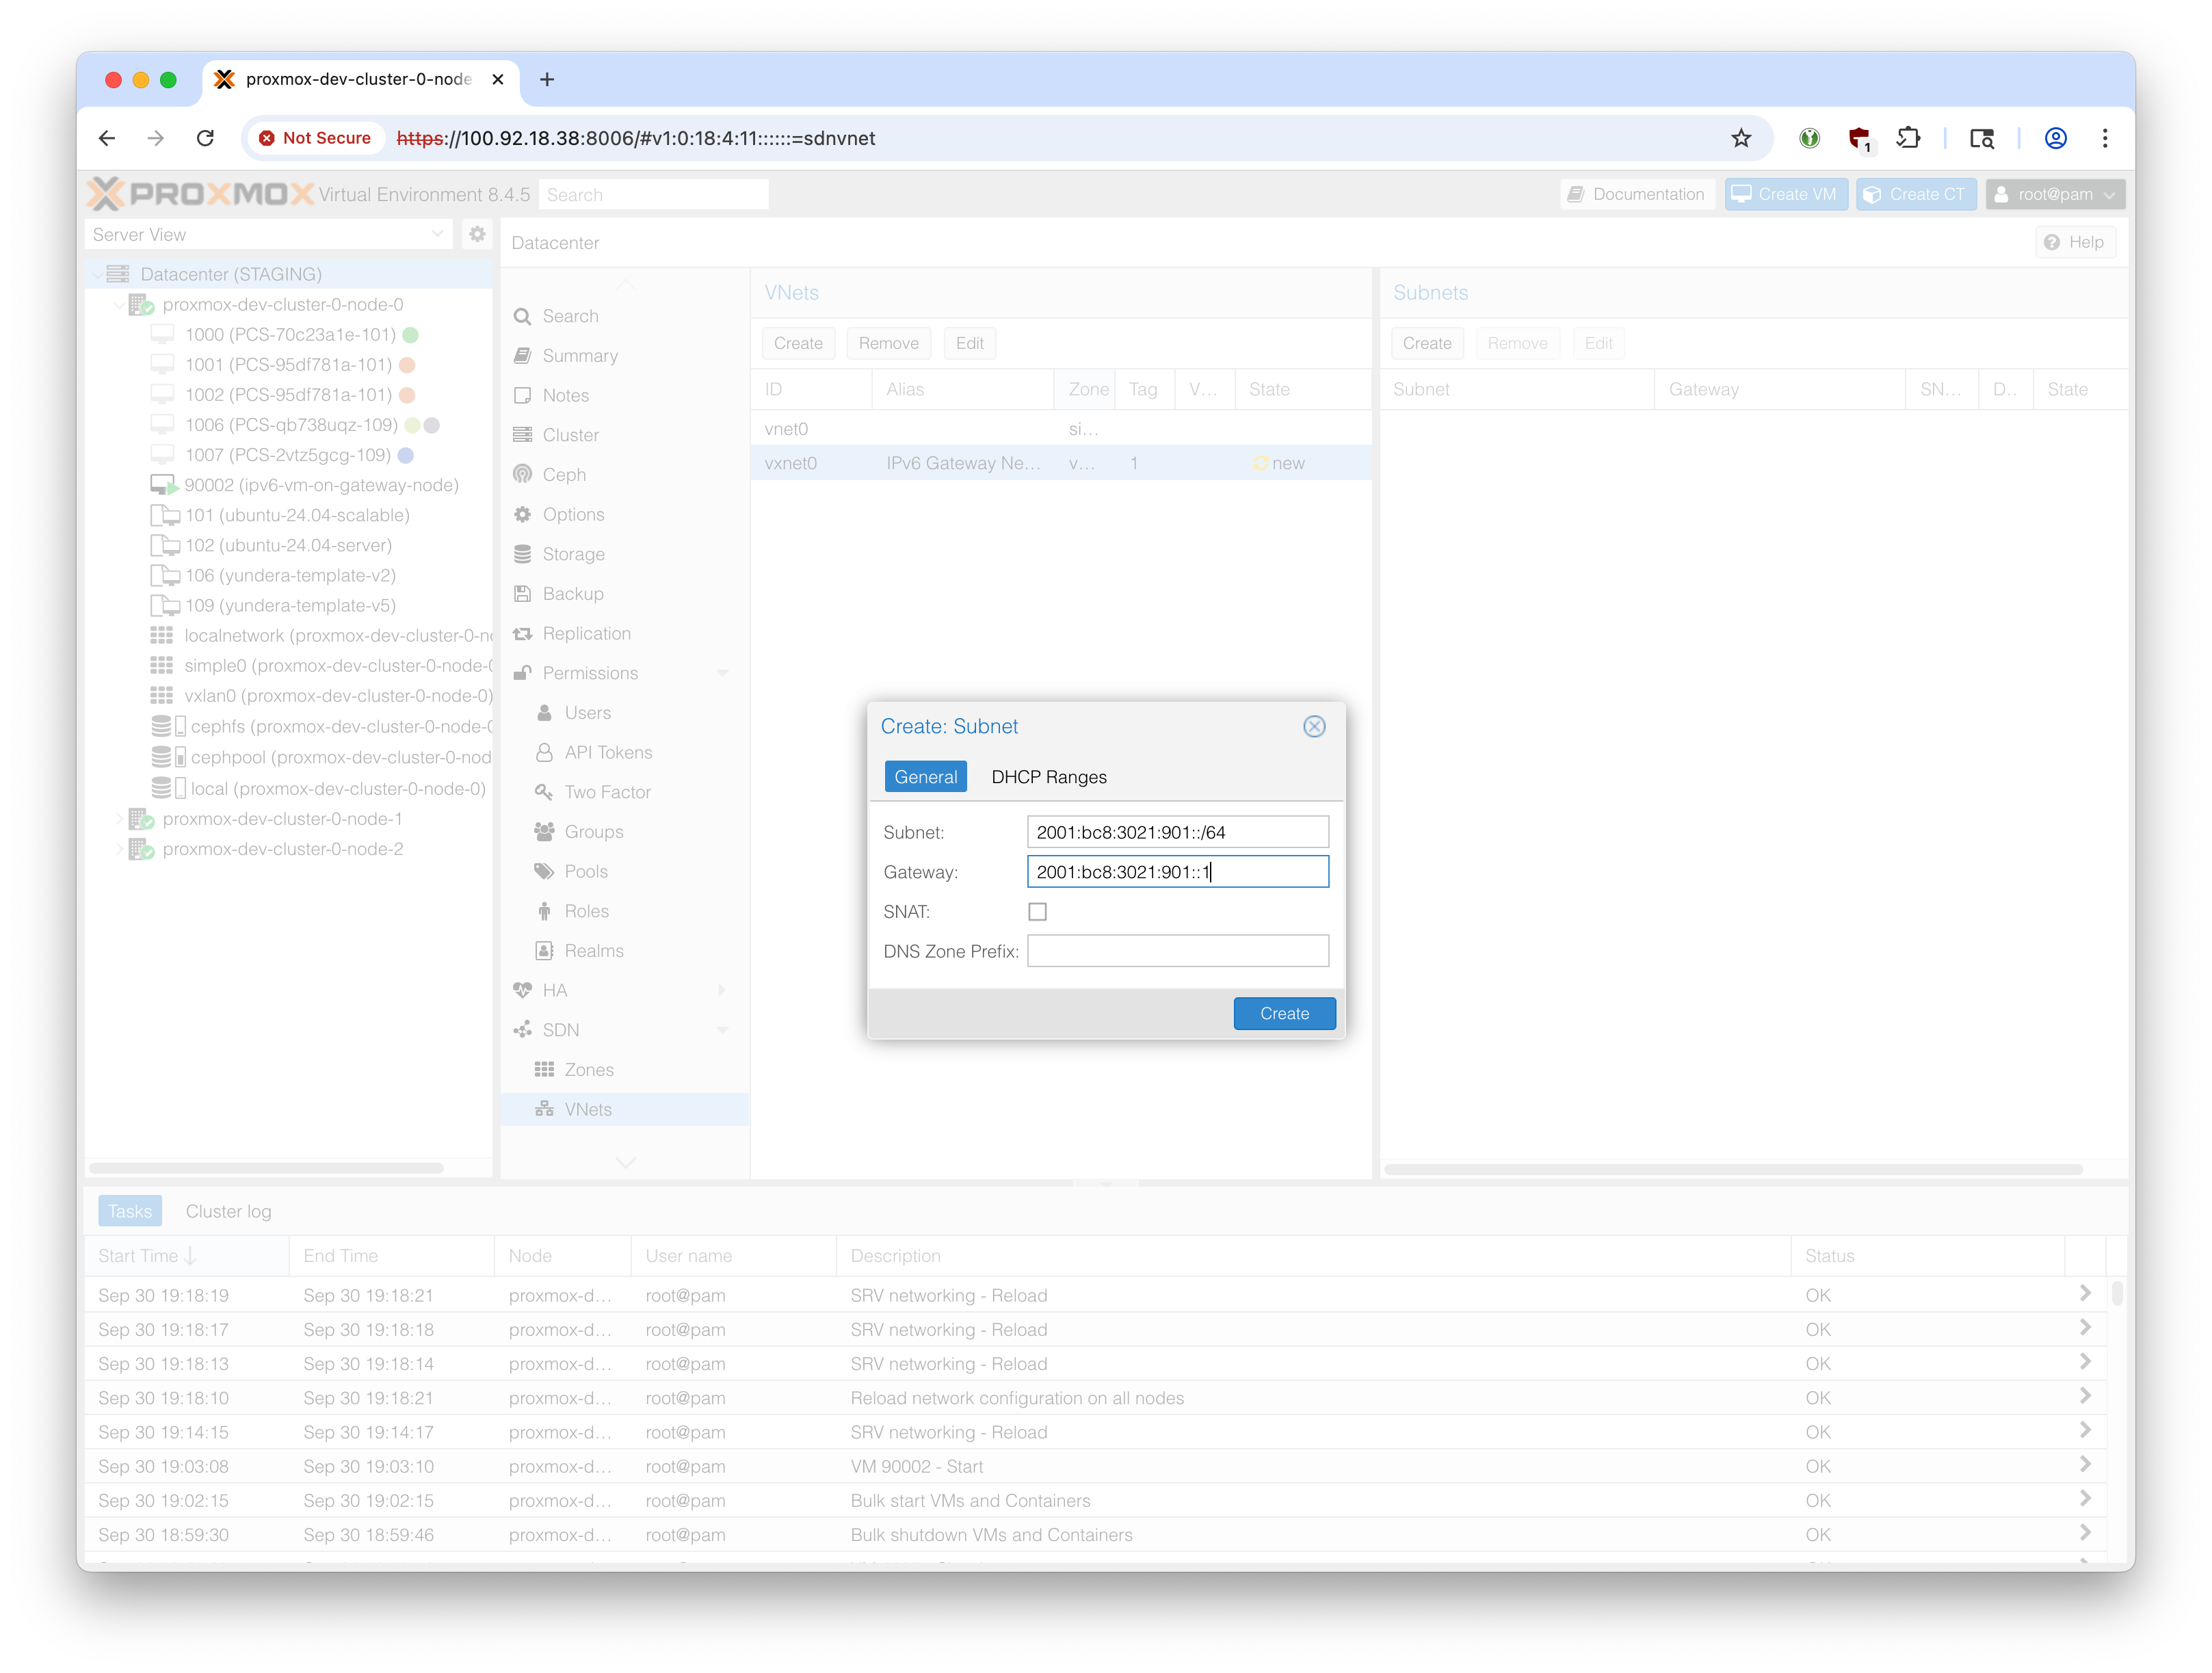Expand proxmox-dev-cluster-0-node-1 tree node
Viewport: 2212px width, 1673px height.
pos(119,819)
